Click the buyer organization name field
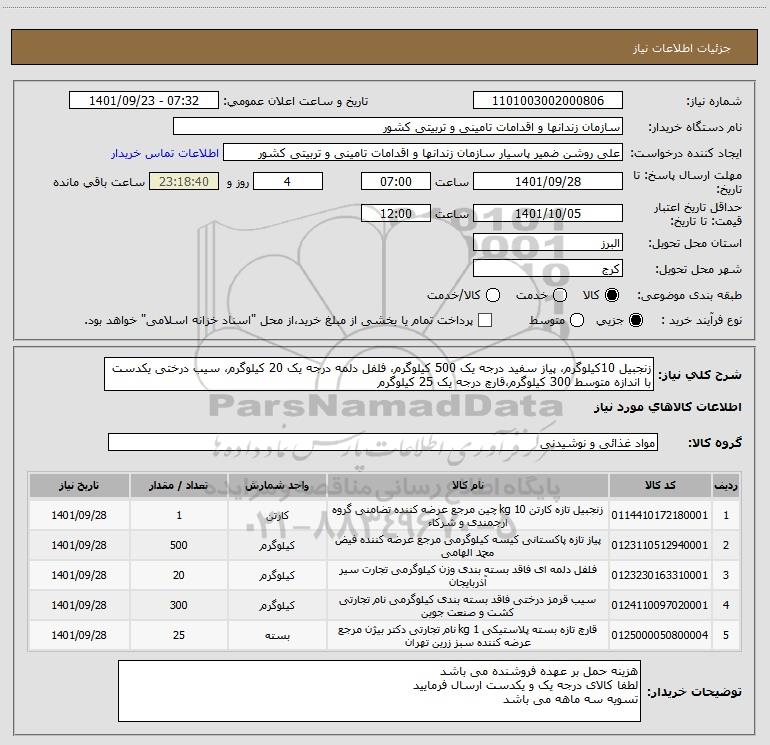The image size is (770, 745). (398, 126)
